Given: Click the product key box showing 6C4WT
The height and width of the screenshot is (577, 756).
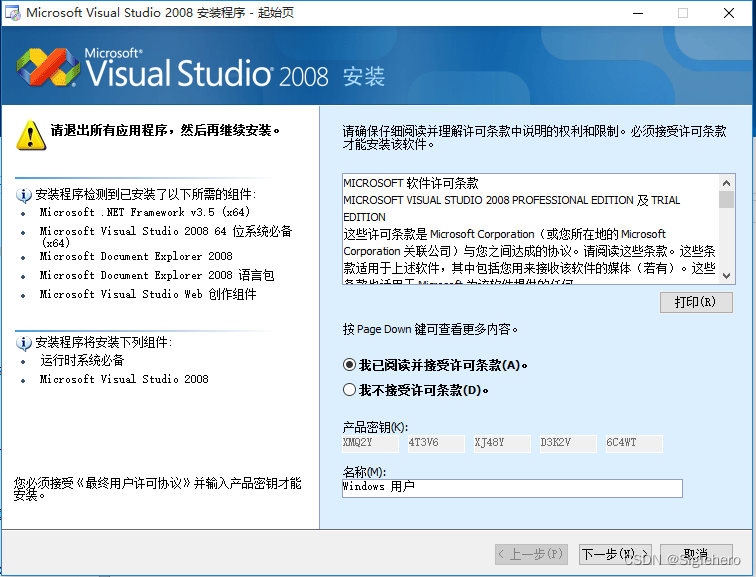Looking at the screenshot, I should click(x=634, y=443).
